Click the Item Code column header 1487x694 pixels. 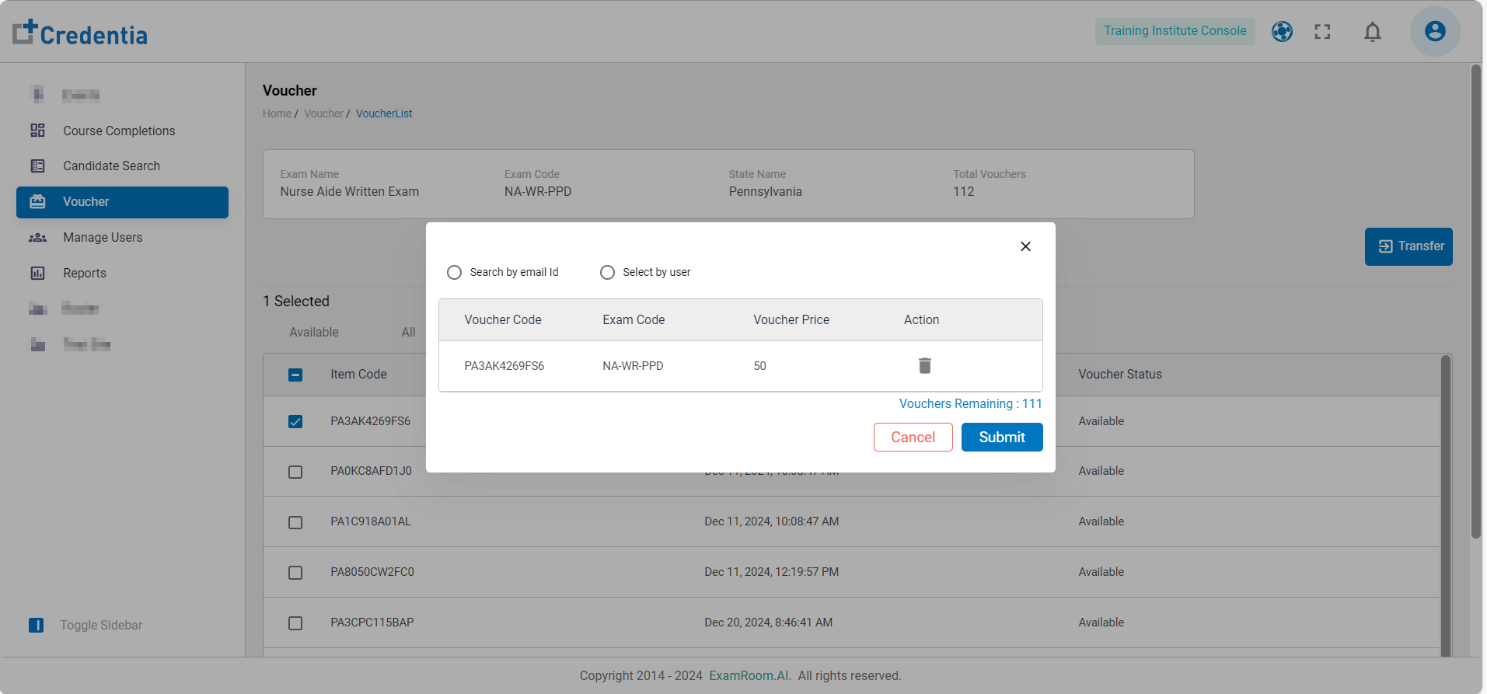(358, 374)
